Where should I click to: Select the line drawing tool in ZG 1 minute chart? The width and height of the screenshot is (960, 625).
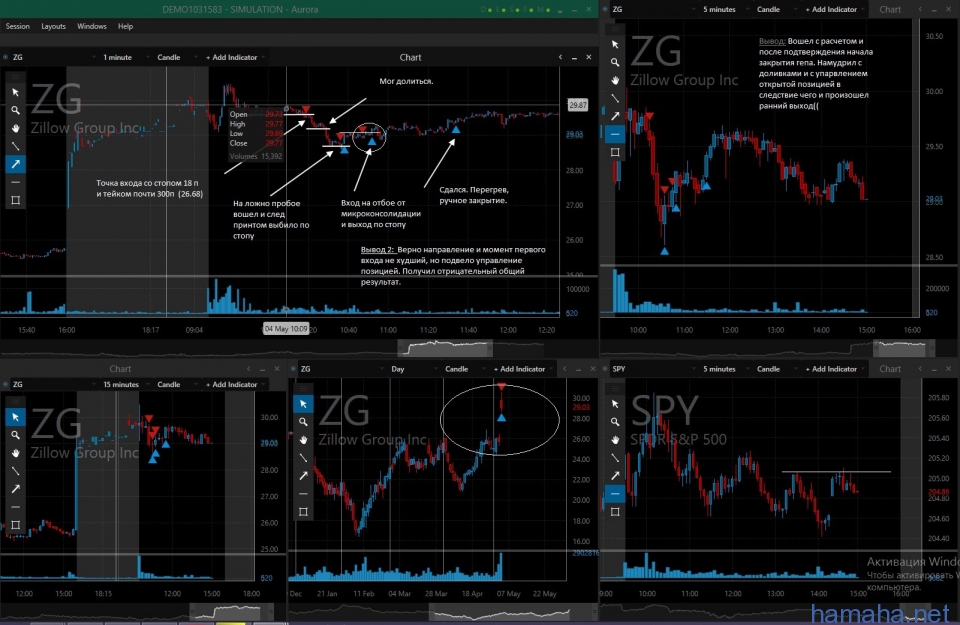pos(15,146)
